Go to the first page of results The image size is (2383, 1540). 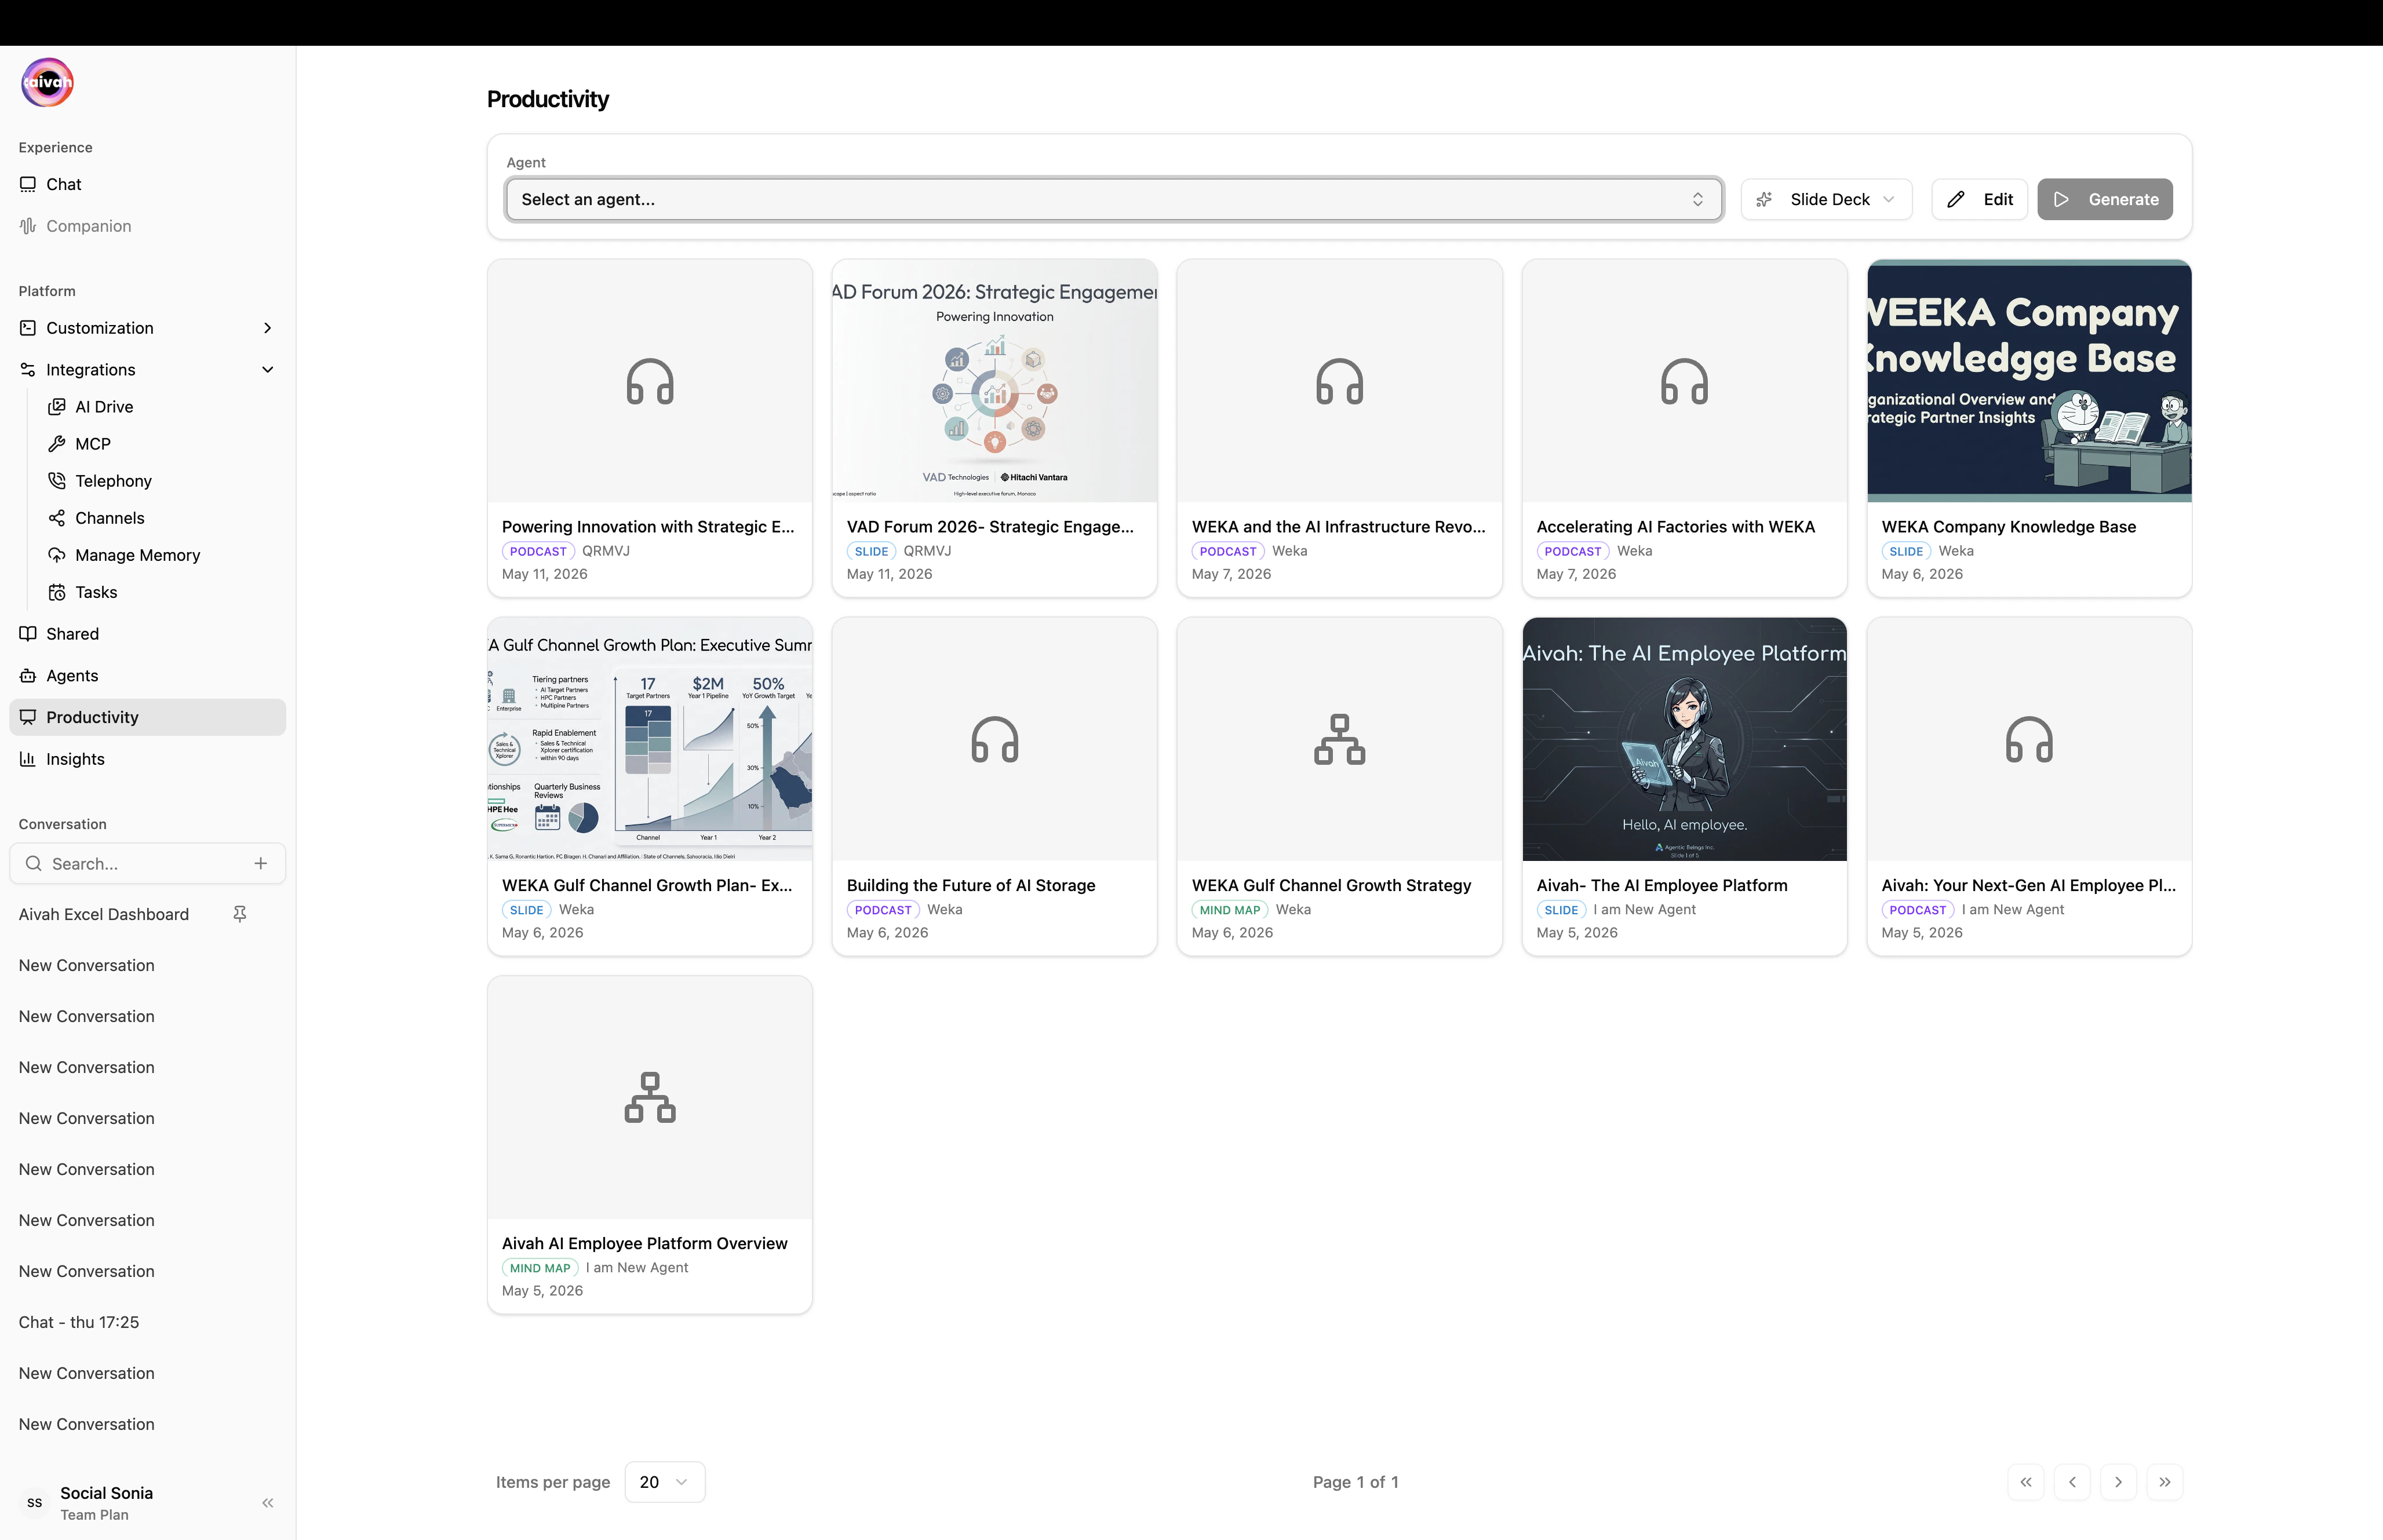(2026, 1482)
